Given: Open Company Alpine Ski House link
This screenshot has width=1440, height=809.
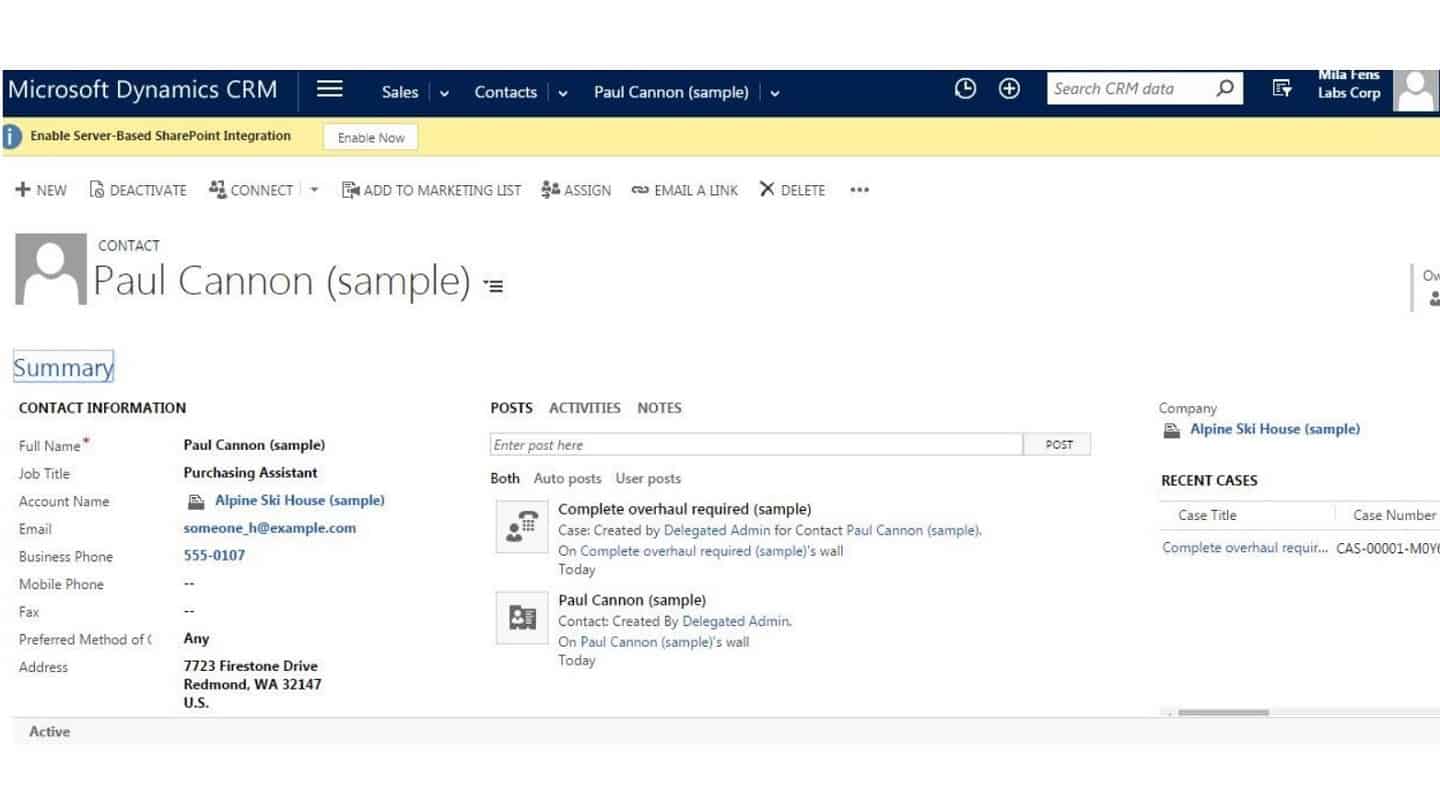Looking at the screenshot, I should pos(1275,429).
